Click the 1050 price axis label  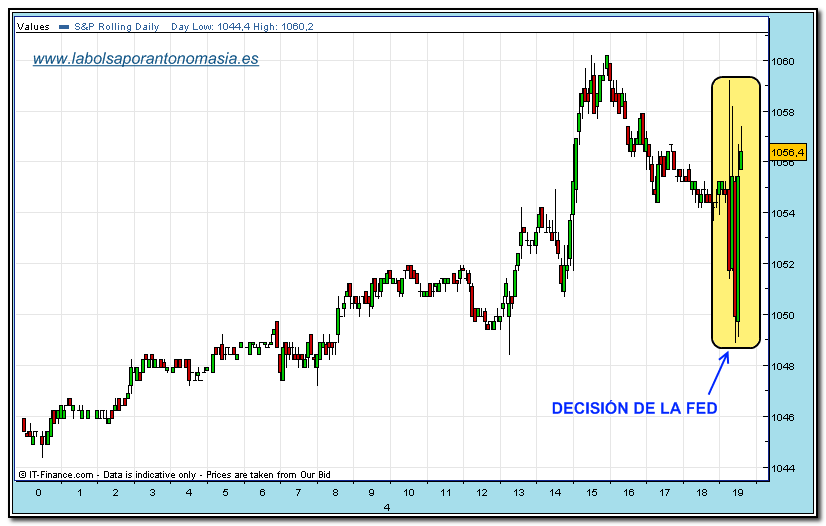click(782, 315)
